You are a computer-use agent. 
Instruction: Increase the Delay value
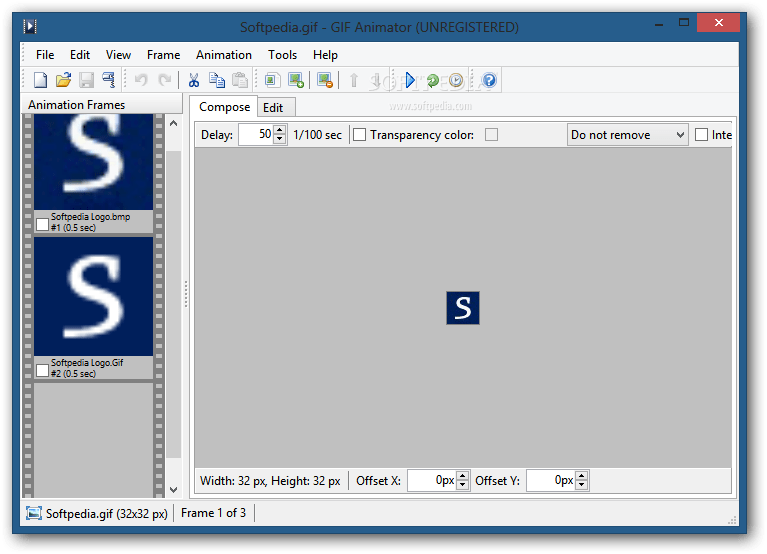(x=280, y=130)
